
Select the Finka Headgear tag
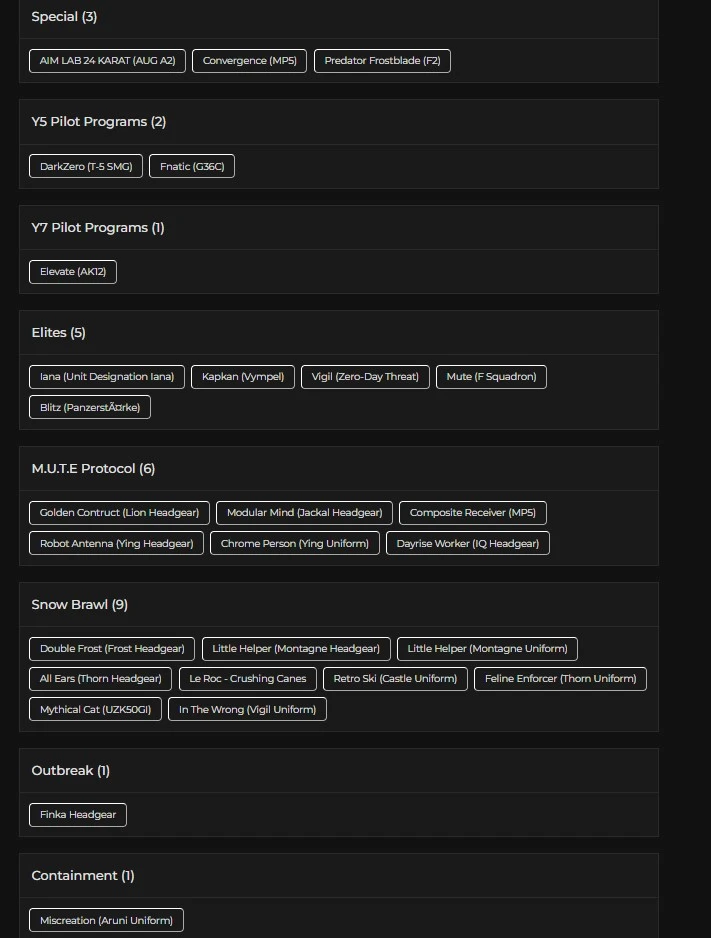point(78,815)
